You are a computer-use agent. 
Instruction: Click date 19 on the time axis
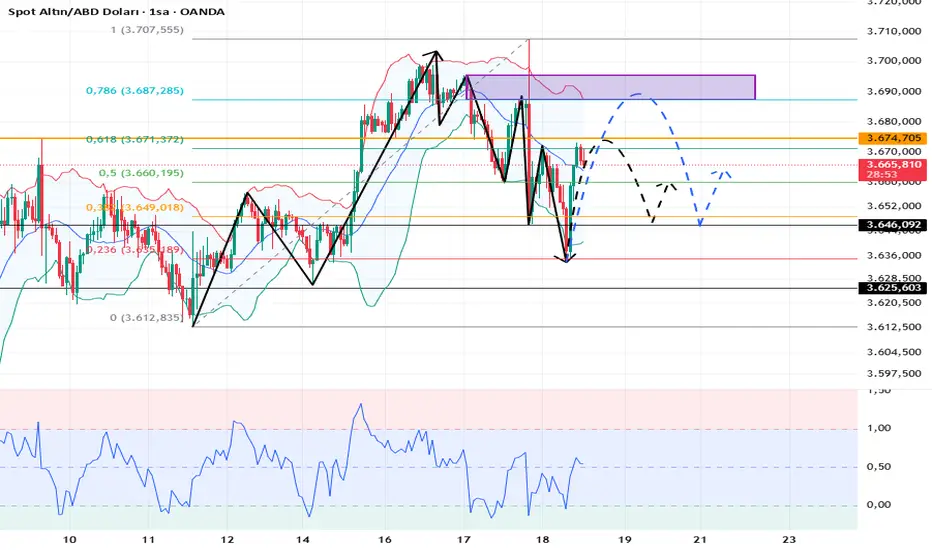(624, 539)
